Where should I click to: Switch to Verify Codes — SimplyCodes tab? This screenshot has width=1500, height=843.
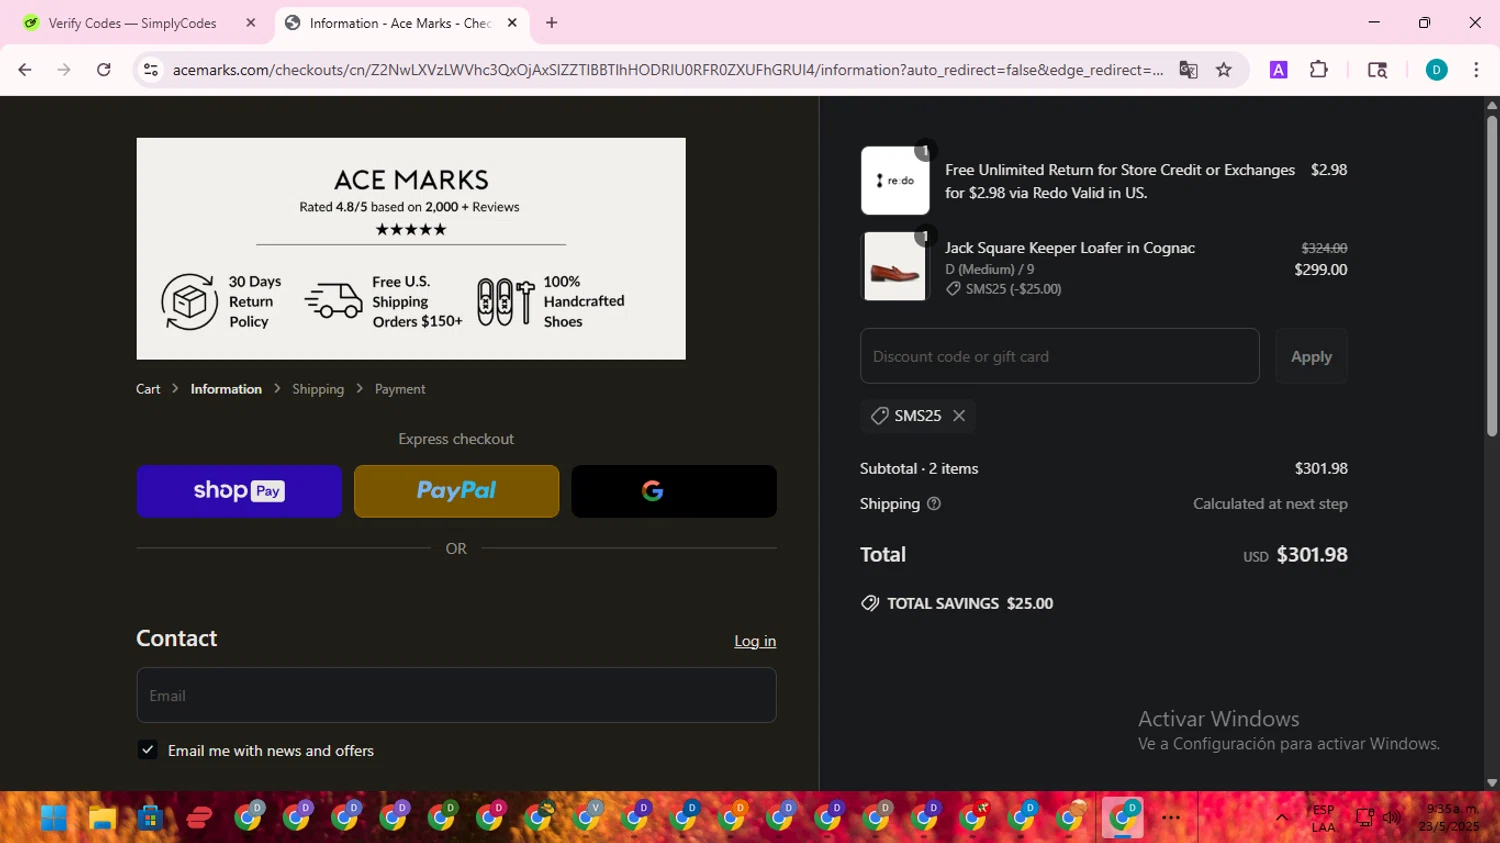pos(132,23)
